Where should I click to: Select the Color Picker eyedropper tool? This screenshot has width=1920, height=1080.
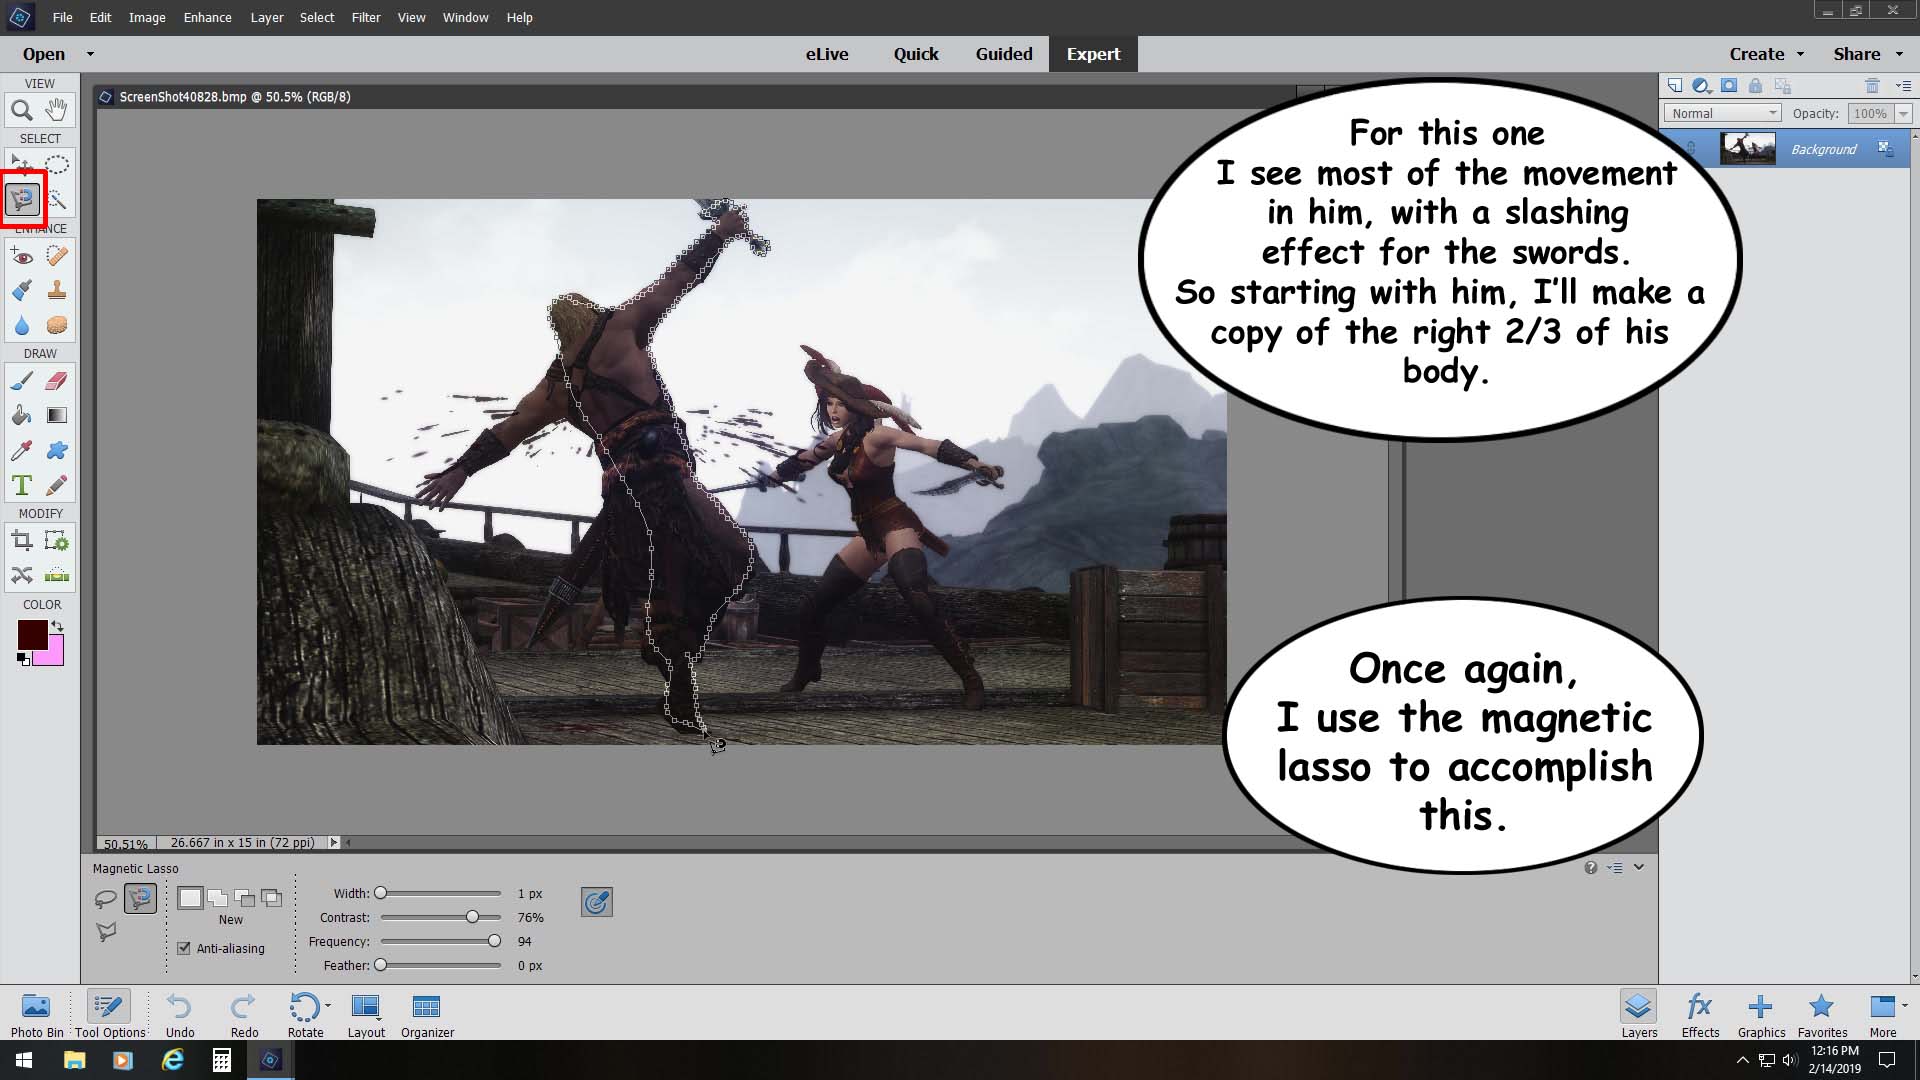click(x=21, y=451)
